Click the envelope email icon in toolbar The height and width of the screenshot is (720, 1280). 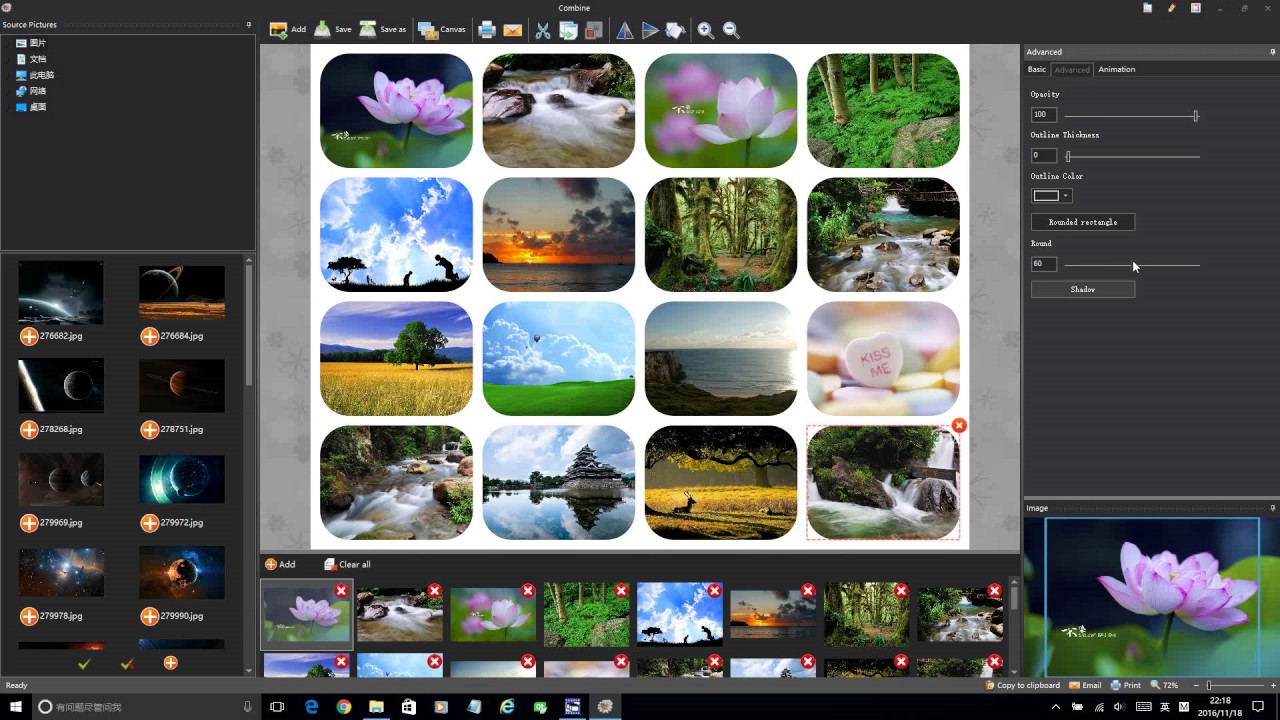coord(513,30)
